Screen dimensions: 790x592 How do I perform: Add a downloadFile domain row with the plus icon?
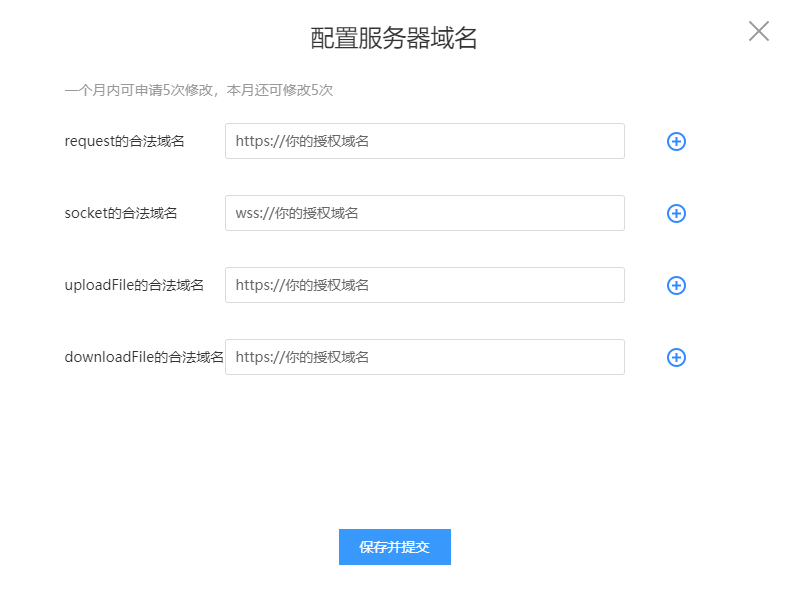(676, 357)
